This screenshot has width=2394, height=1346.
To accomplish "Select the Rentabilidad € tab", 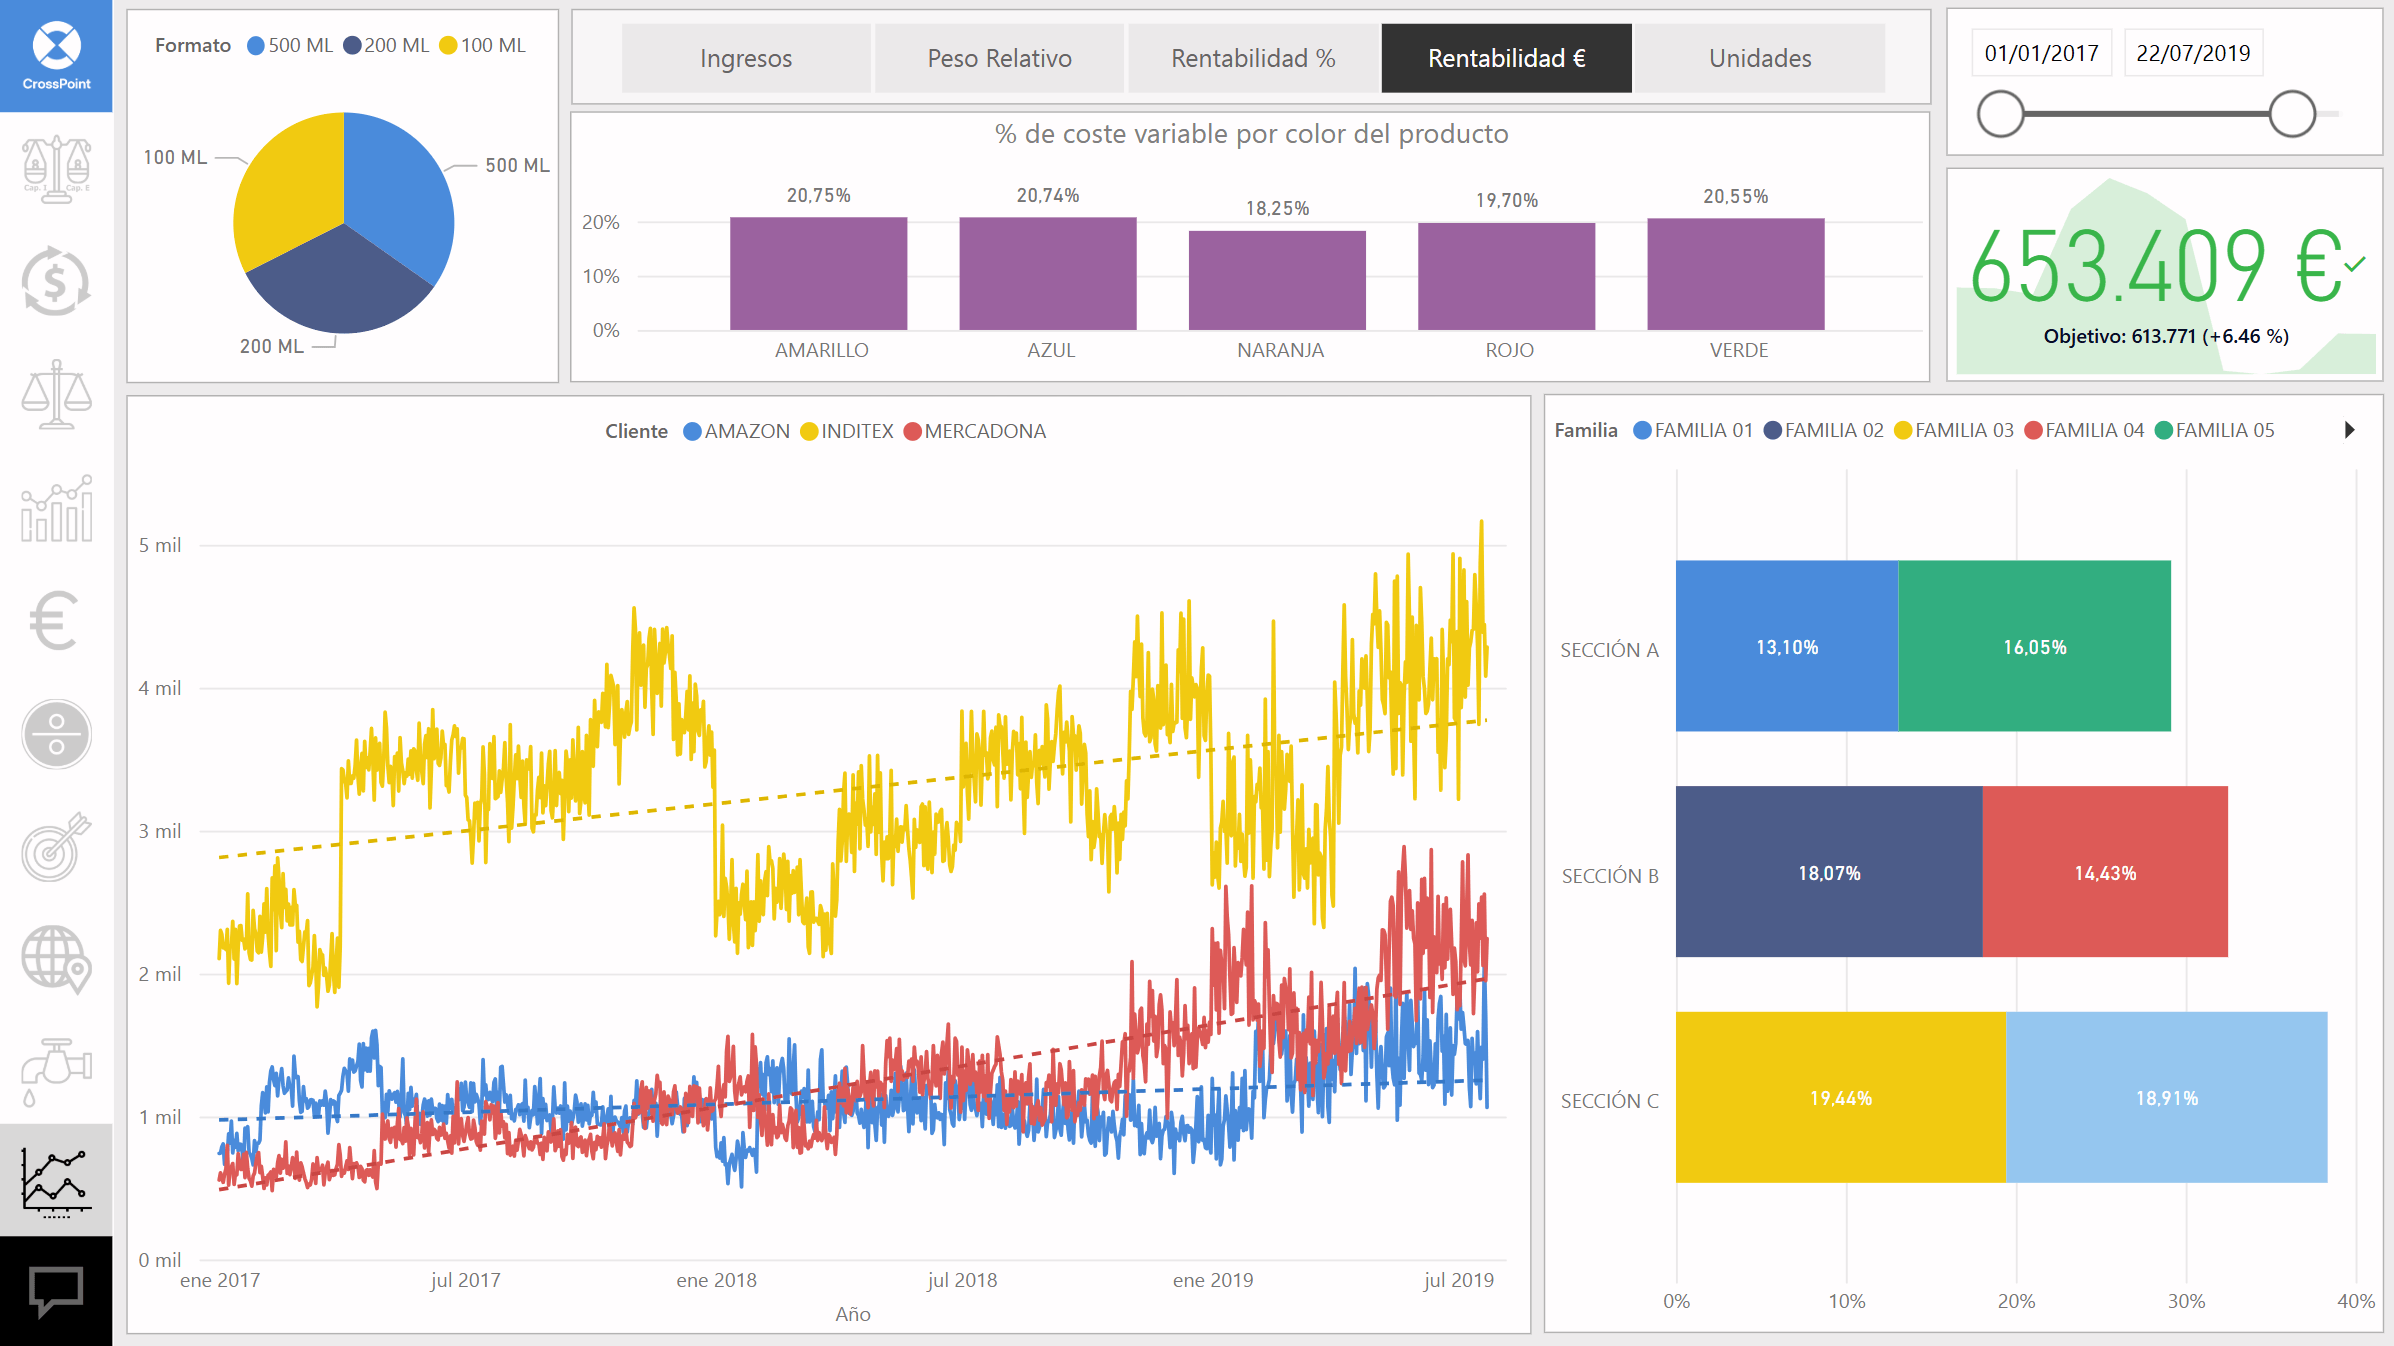I will pos(1506,58).
